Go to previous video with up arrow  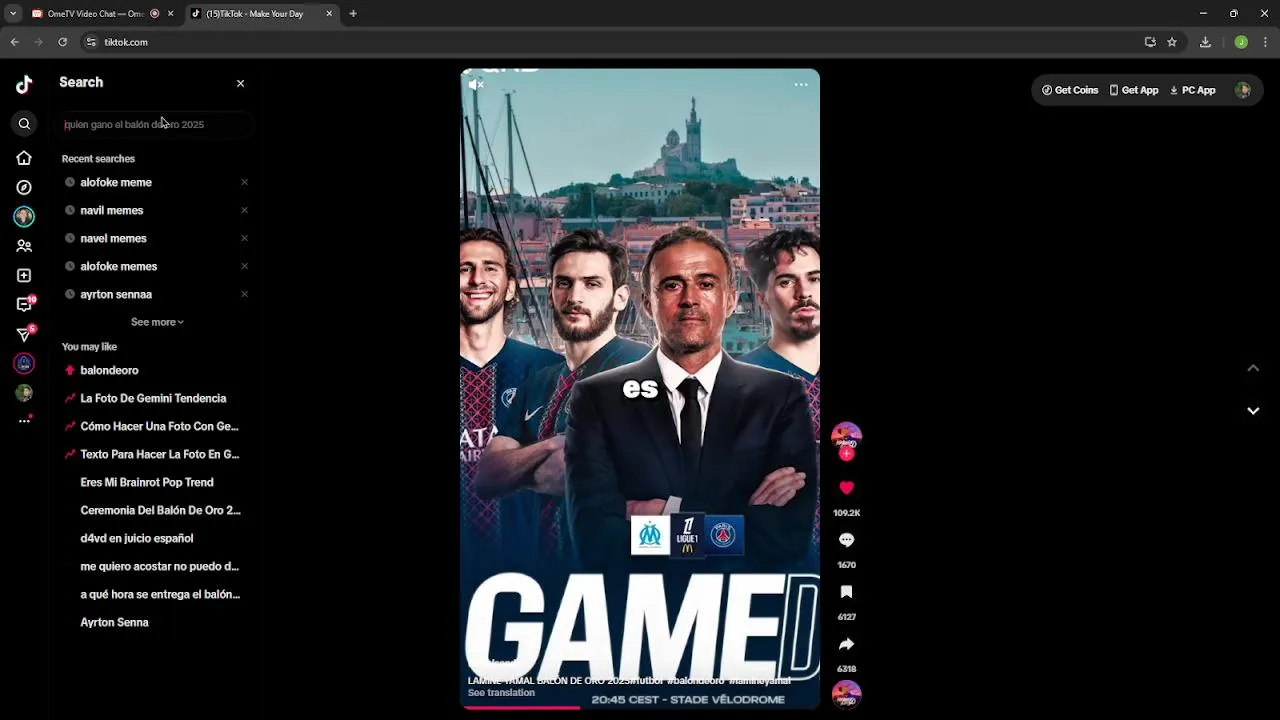[1253, 368]
